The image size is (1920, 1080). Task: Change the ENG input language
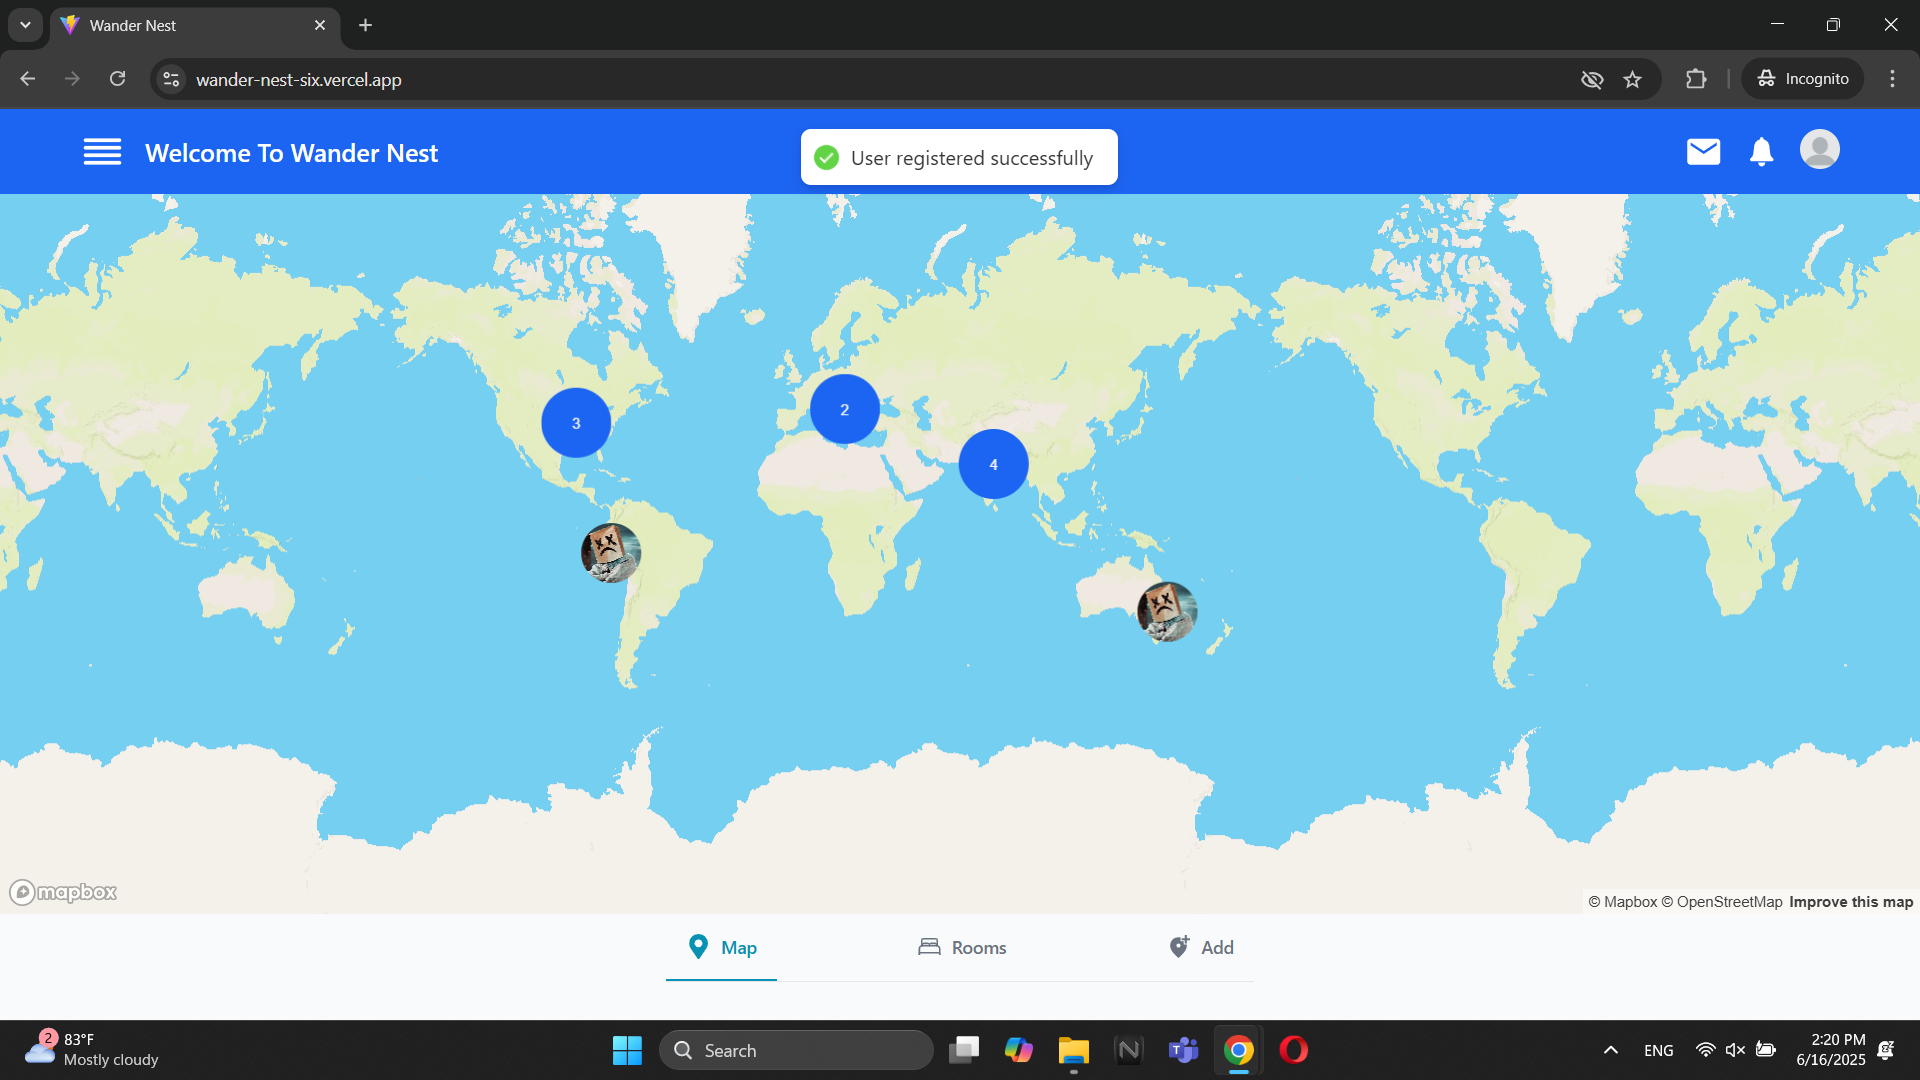coord(1658,1050)
